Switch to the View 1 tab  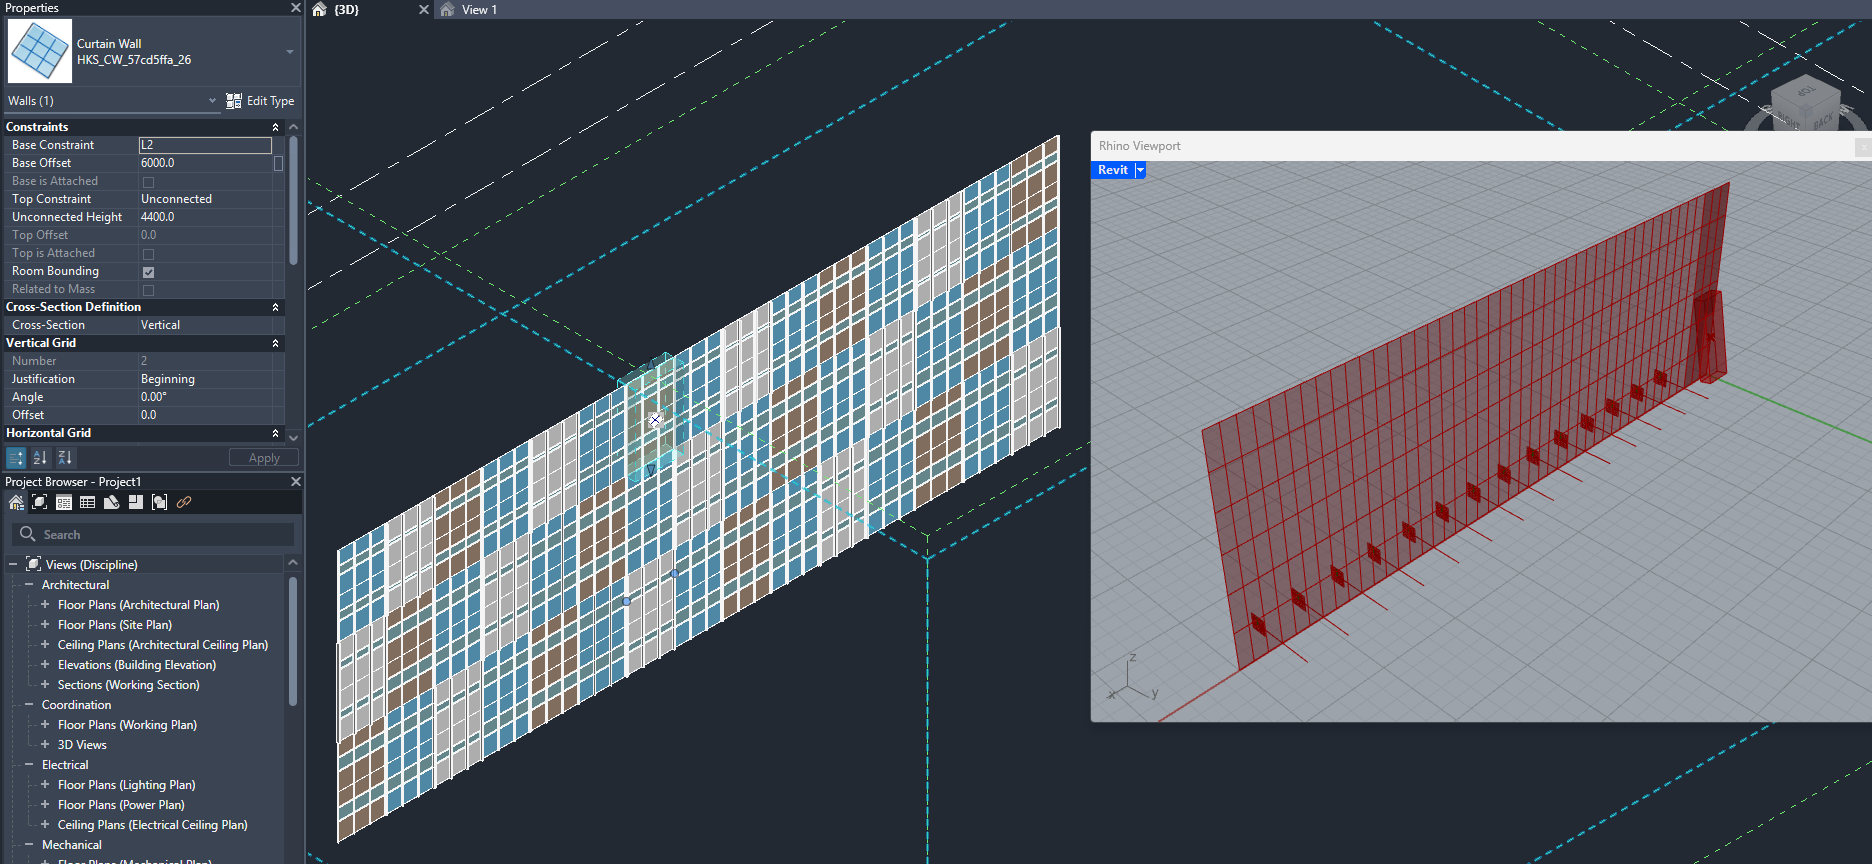click(x=479, y=10)
